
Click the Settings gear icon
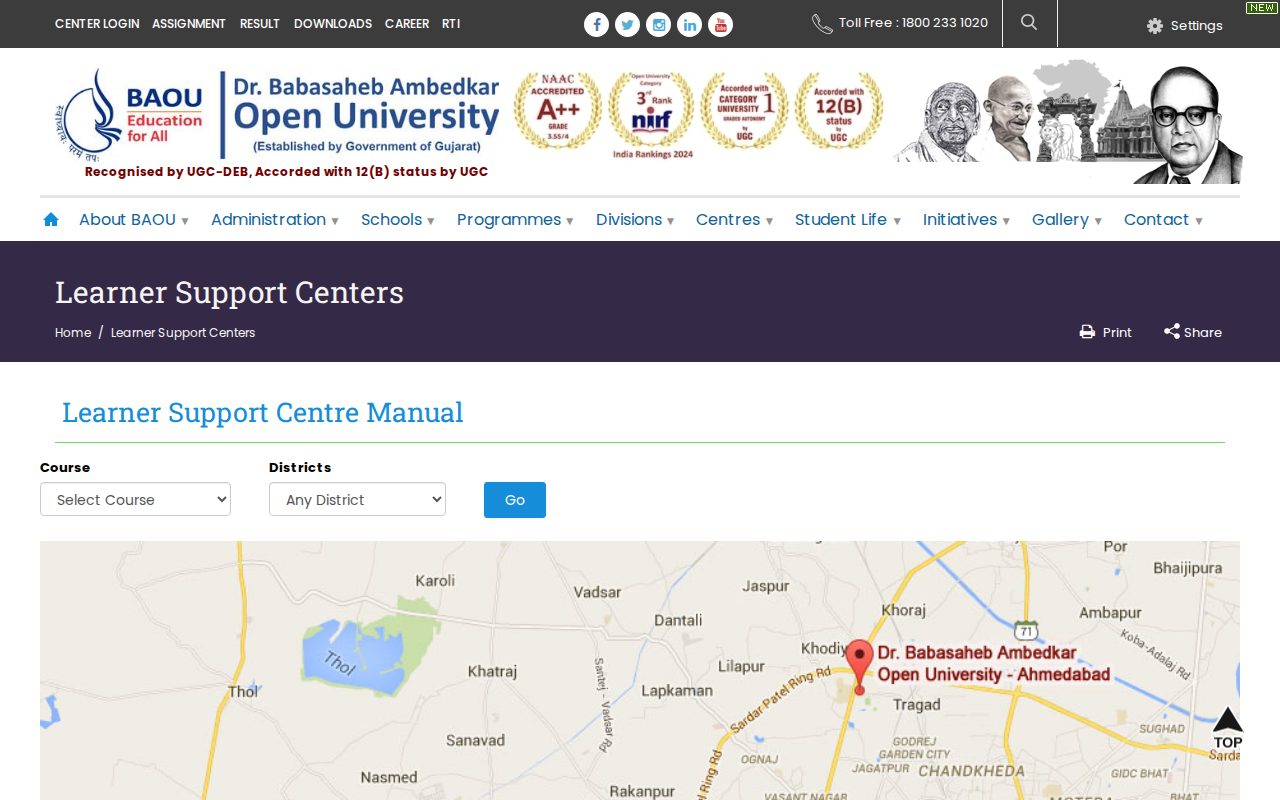click(1155, 26)
